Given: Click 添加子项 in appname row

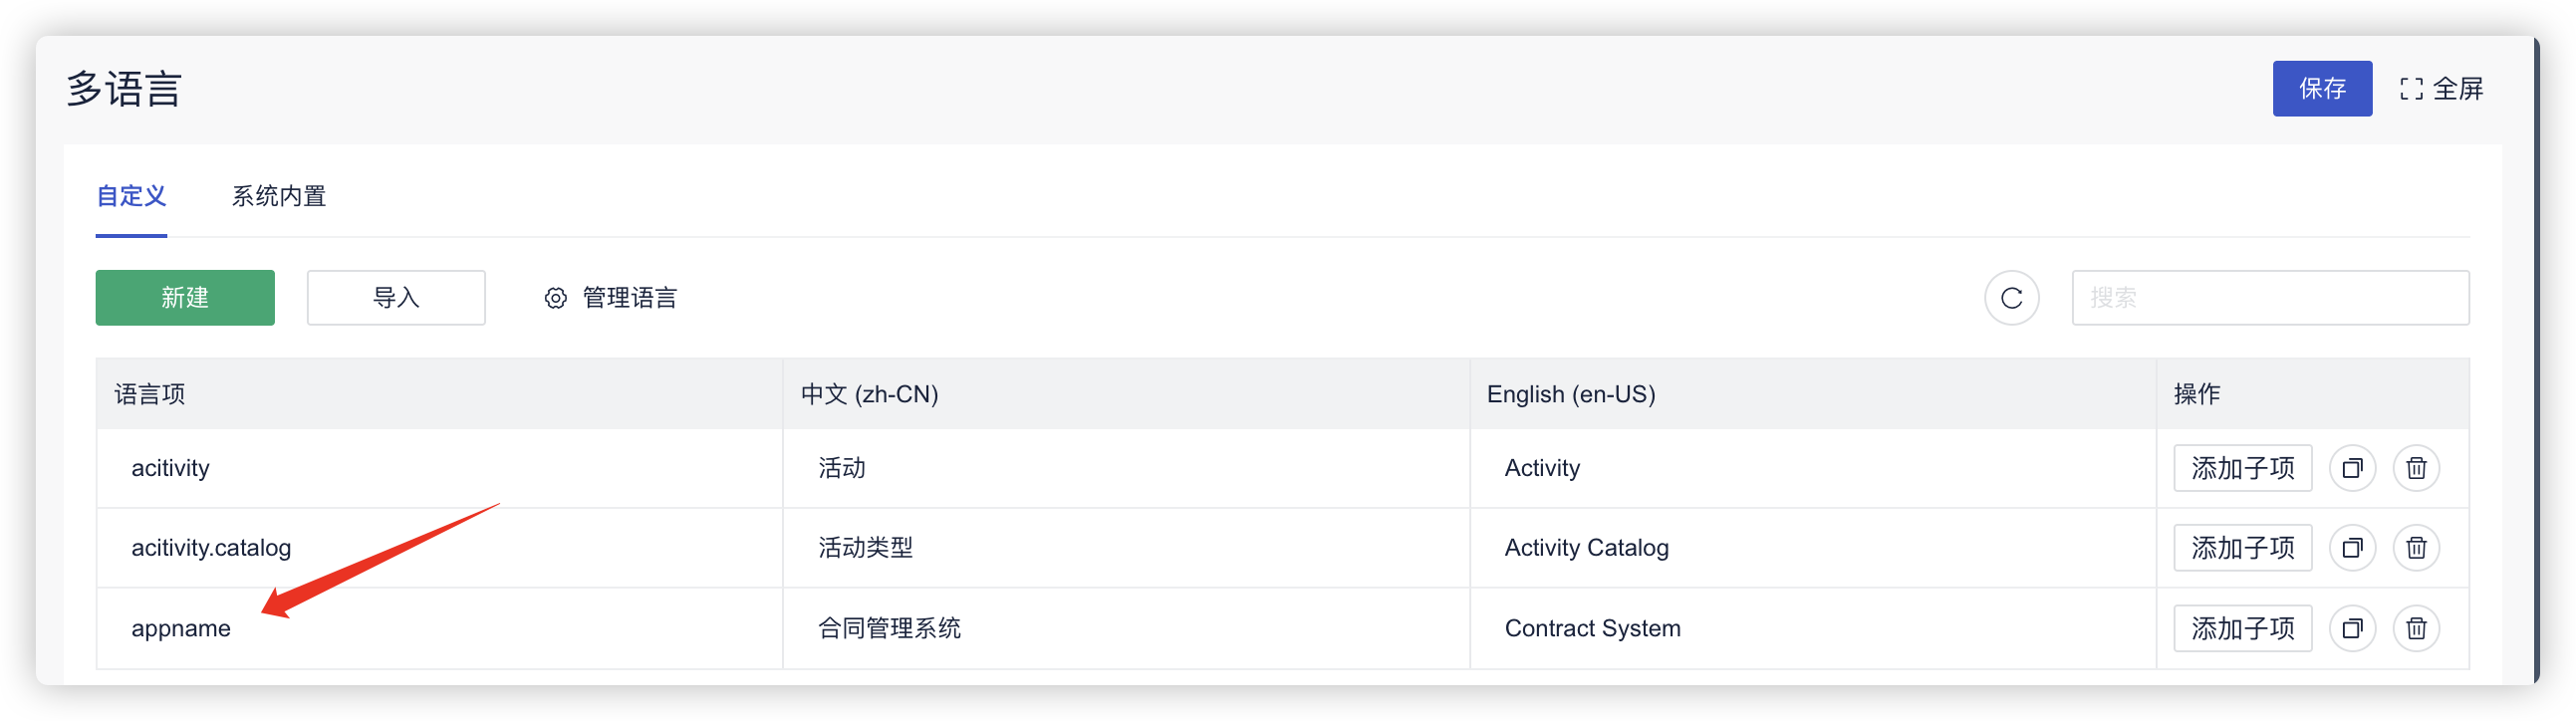Looking at the screenshot, I should tap(2242, 628).
